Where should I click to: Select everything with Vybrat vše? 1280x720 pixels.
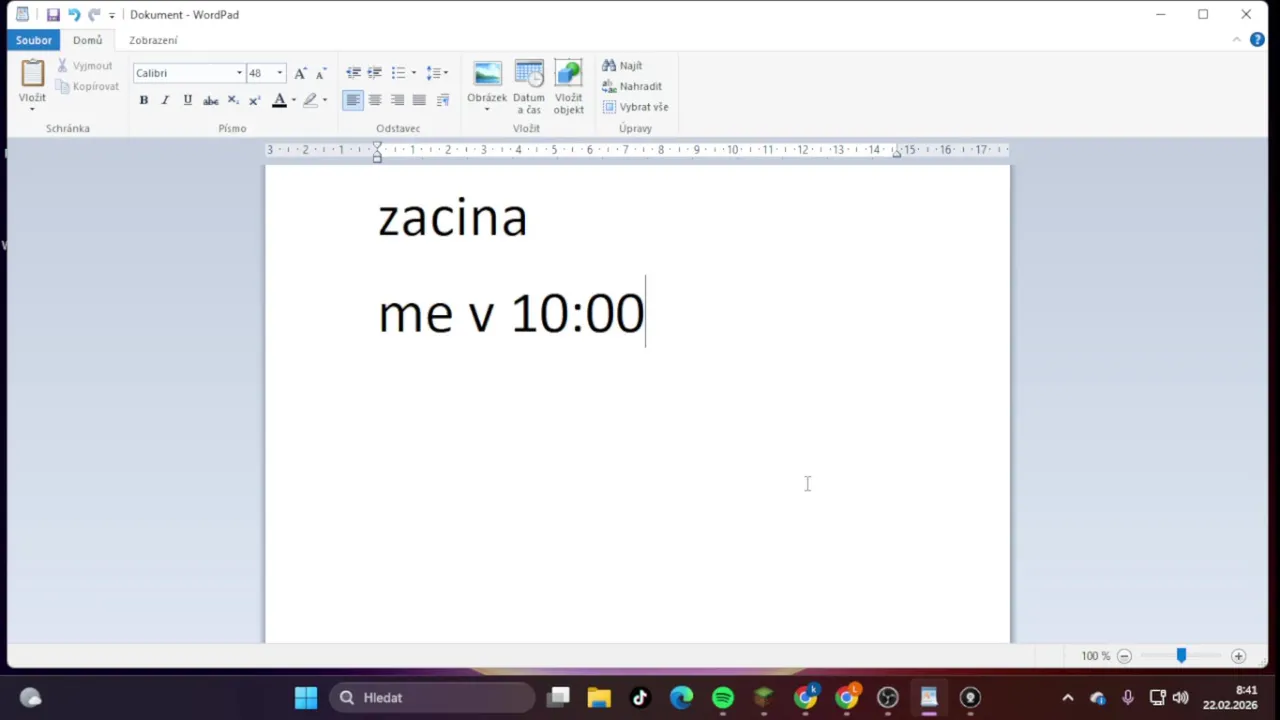(635, 107)
